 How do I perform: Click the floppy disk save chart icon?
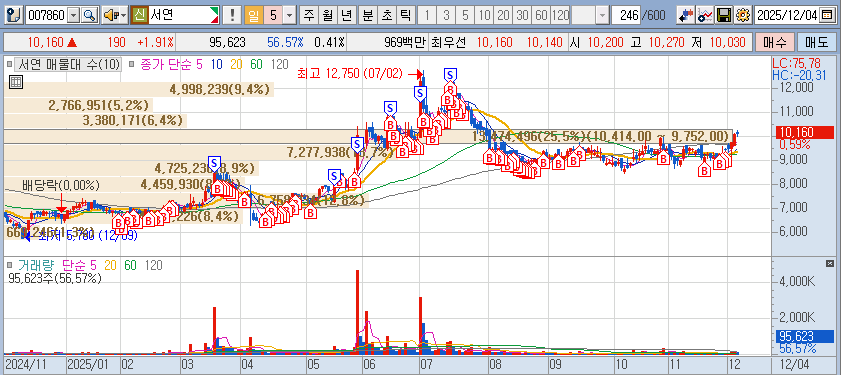pos(724,15)
